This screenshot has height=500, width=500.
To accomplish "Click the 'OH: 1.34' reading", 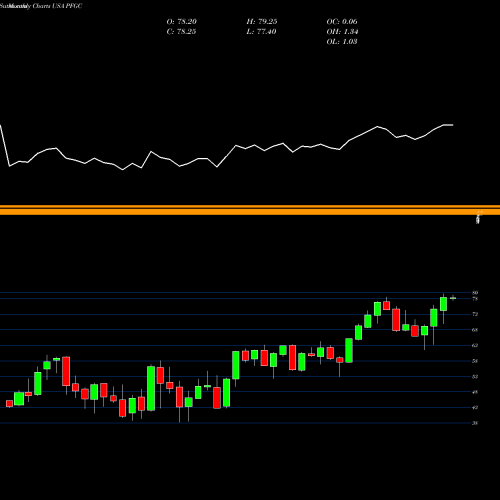I will coord(342,32).
